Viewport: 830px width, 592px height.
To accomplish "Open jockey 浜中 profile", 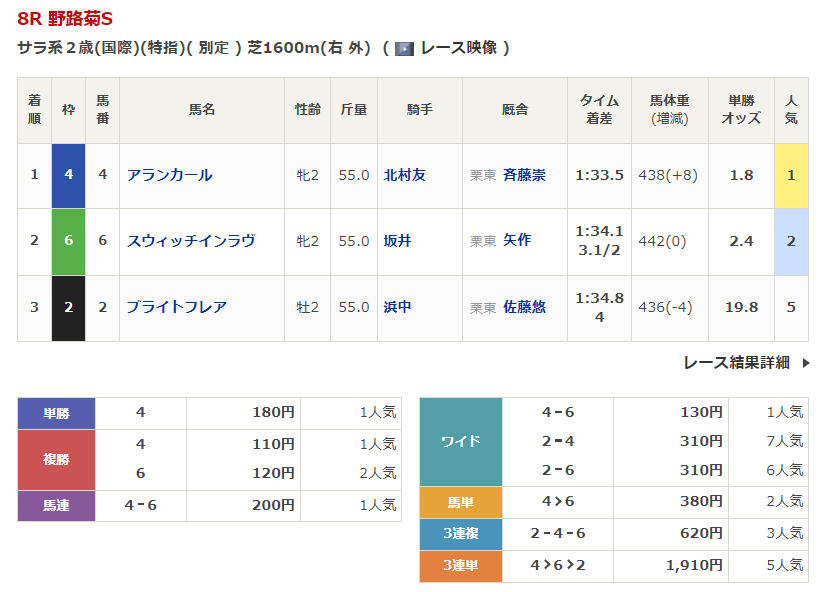I will [x=397, y=307].
